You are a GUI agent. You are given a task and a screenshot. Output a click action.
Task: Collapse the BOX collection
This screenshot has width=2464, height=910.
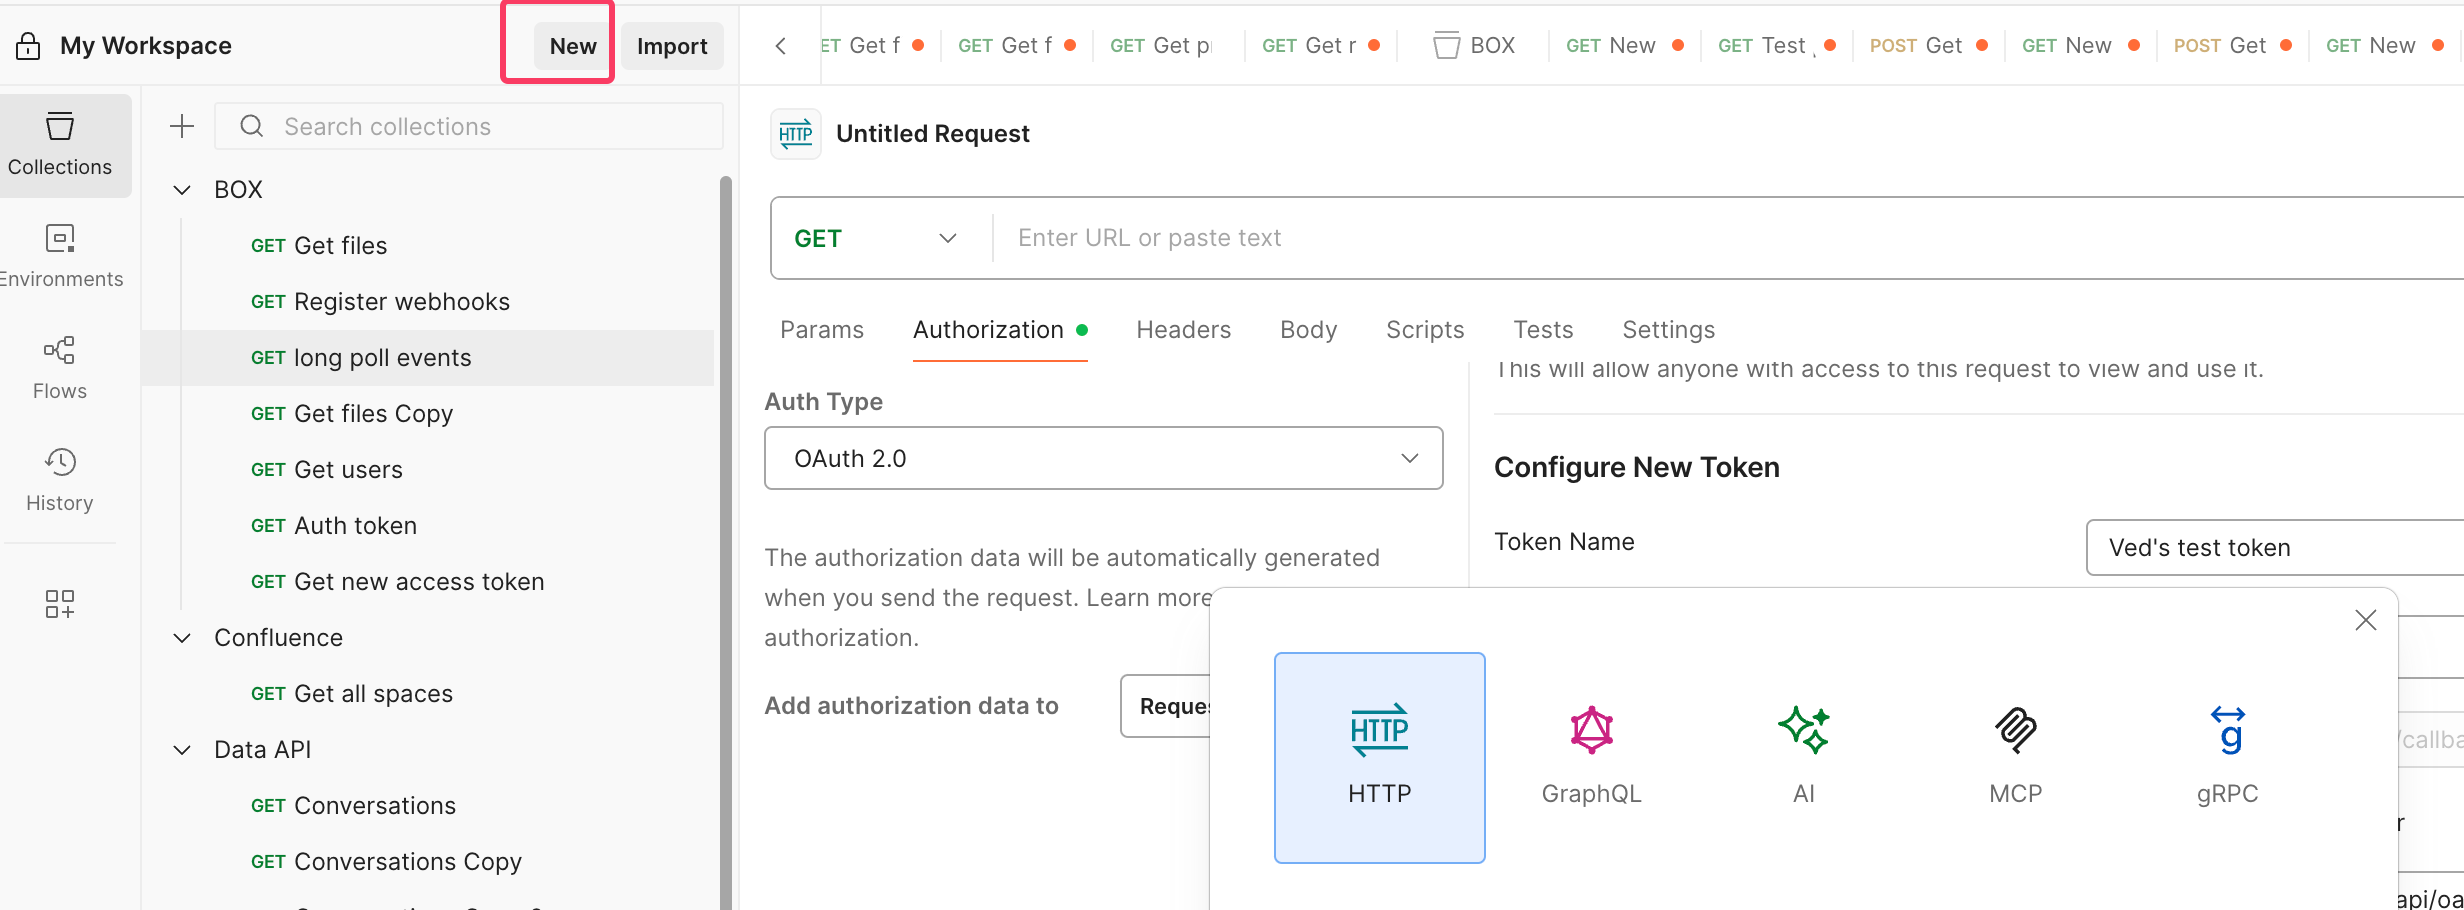pyautogui.click(x=182, y=190)
